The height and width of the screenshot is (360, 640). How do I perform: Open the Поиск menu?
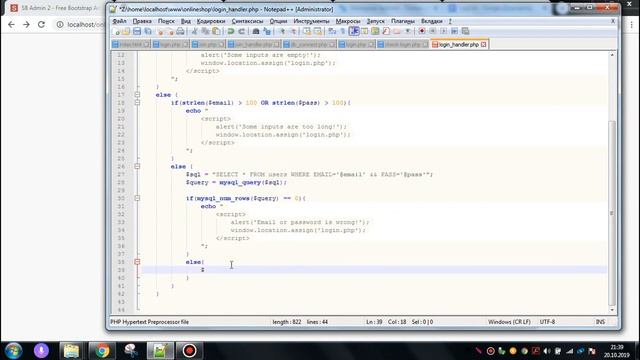166,21
